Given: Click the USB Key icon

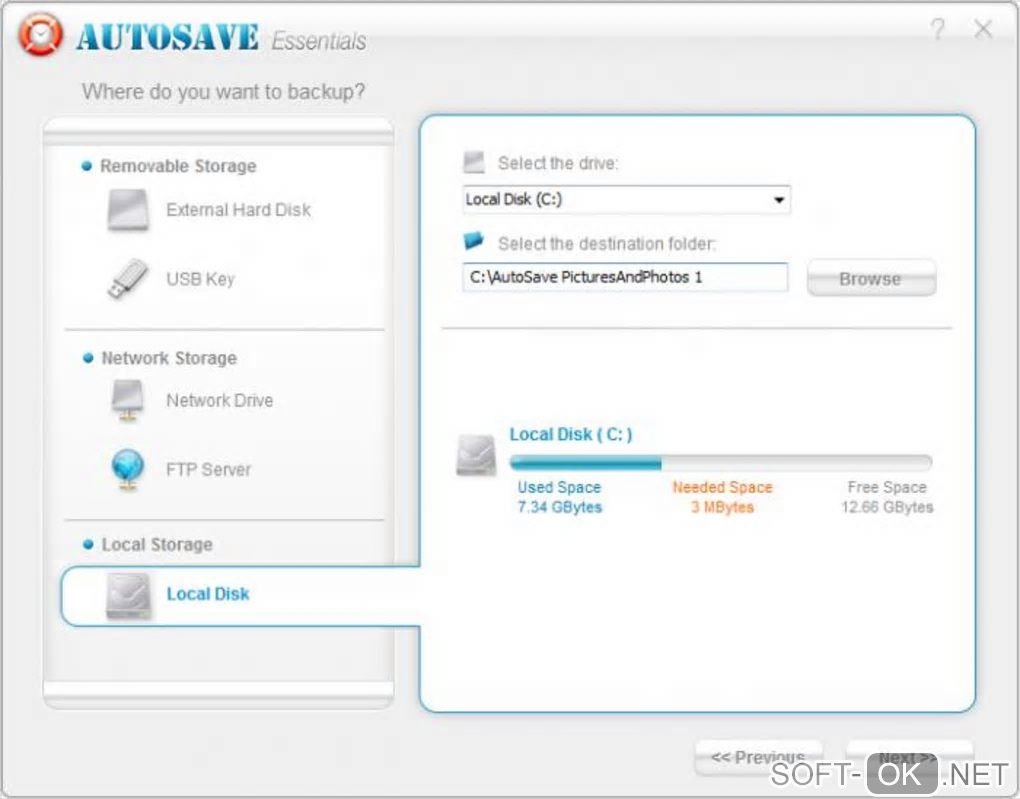Looking at the screenshot, I should [x=128, y=279].
